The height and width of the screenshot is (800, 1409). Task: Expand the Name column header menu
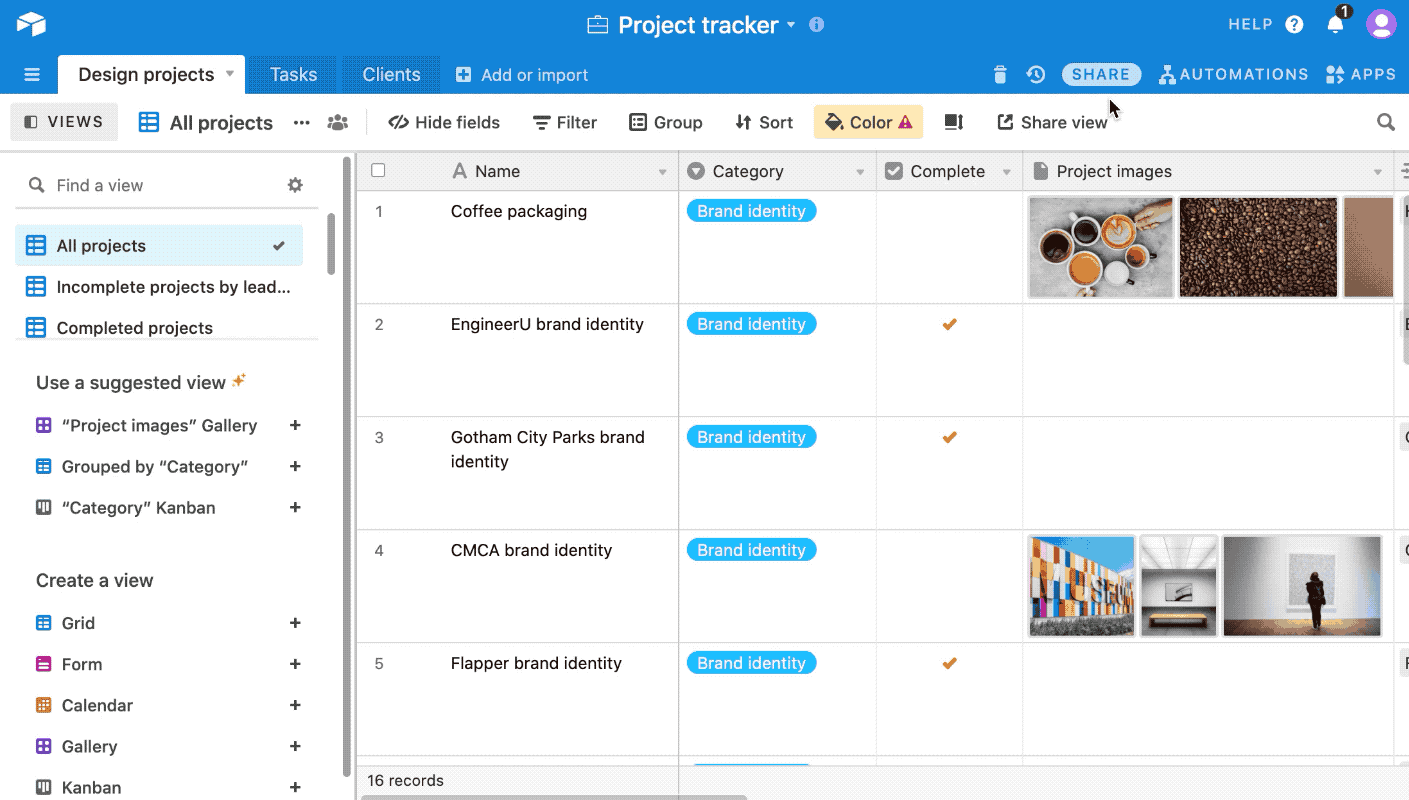tap(662, 171)
